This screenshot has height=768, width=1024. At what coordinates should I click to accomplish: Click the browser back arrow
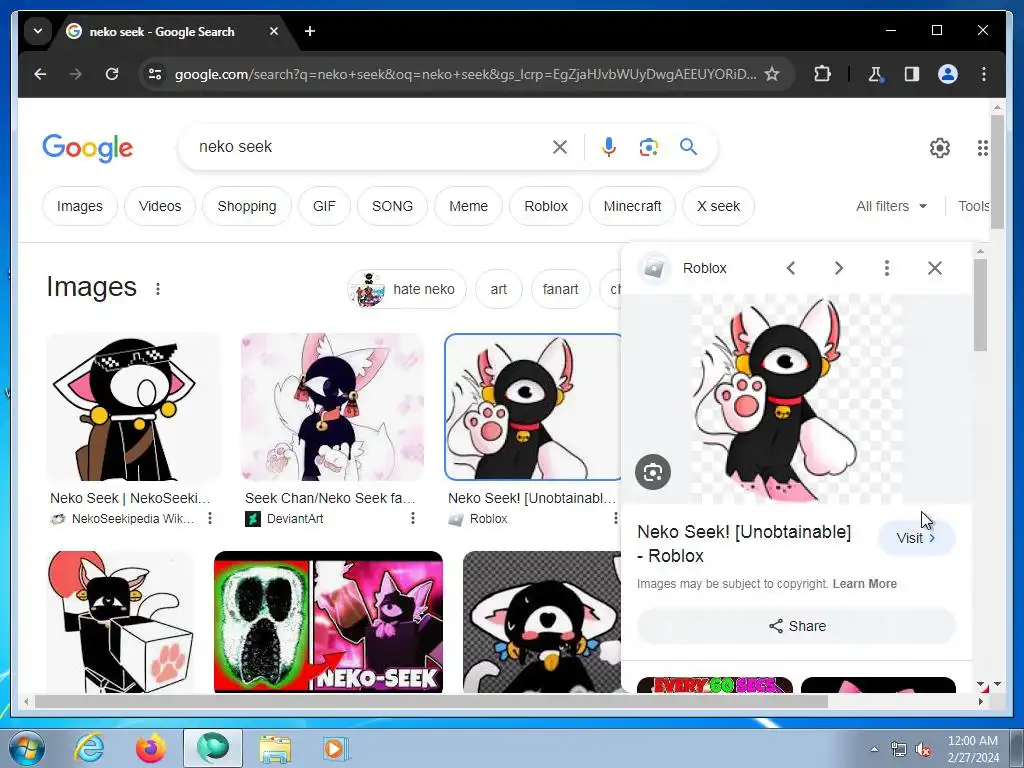(x=40, y=74)
